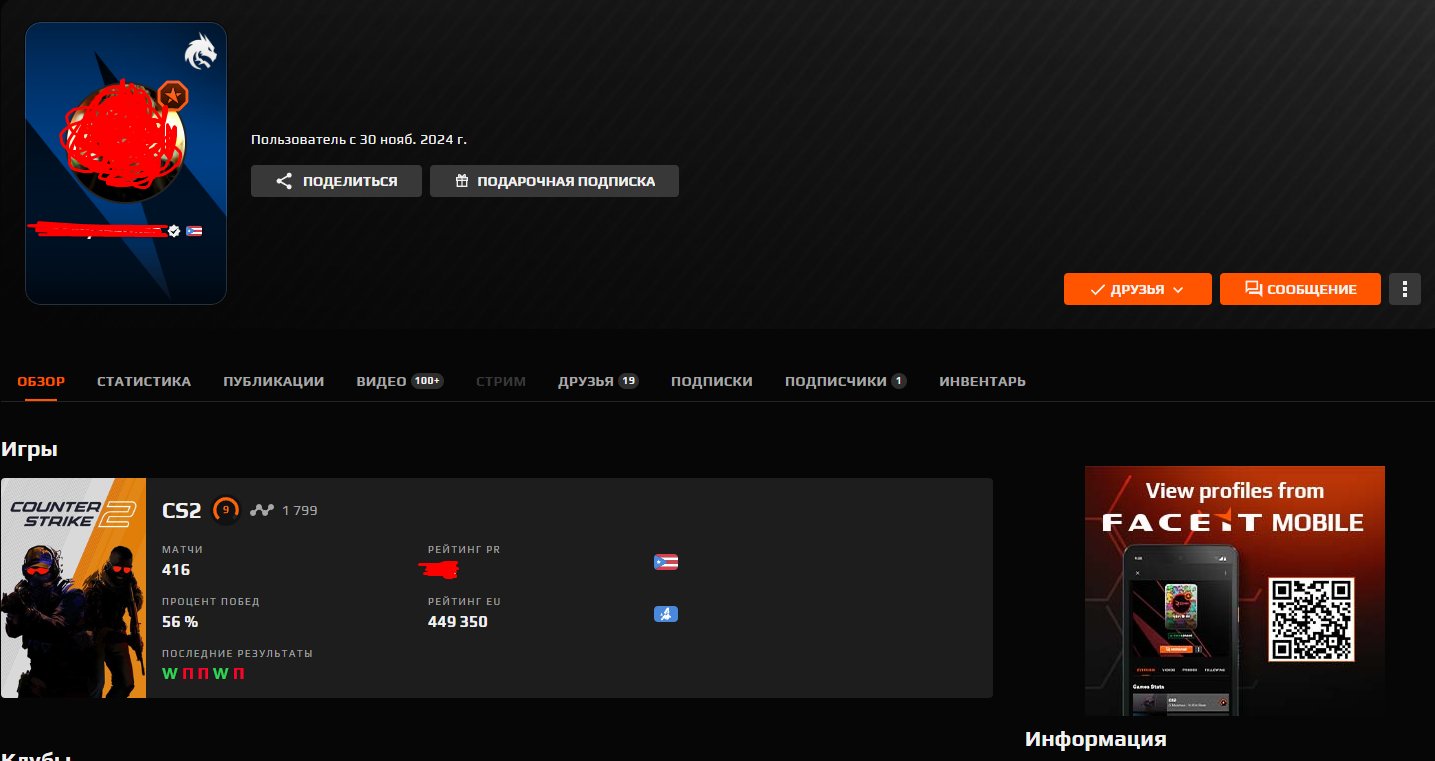Switch to the Статистика tab

[144, 381]
